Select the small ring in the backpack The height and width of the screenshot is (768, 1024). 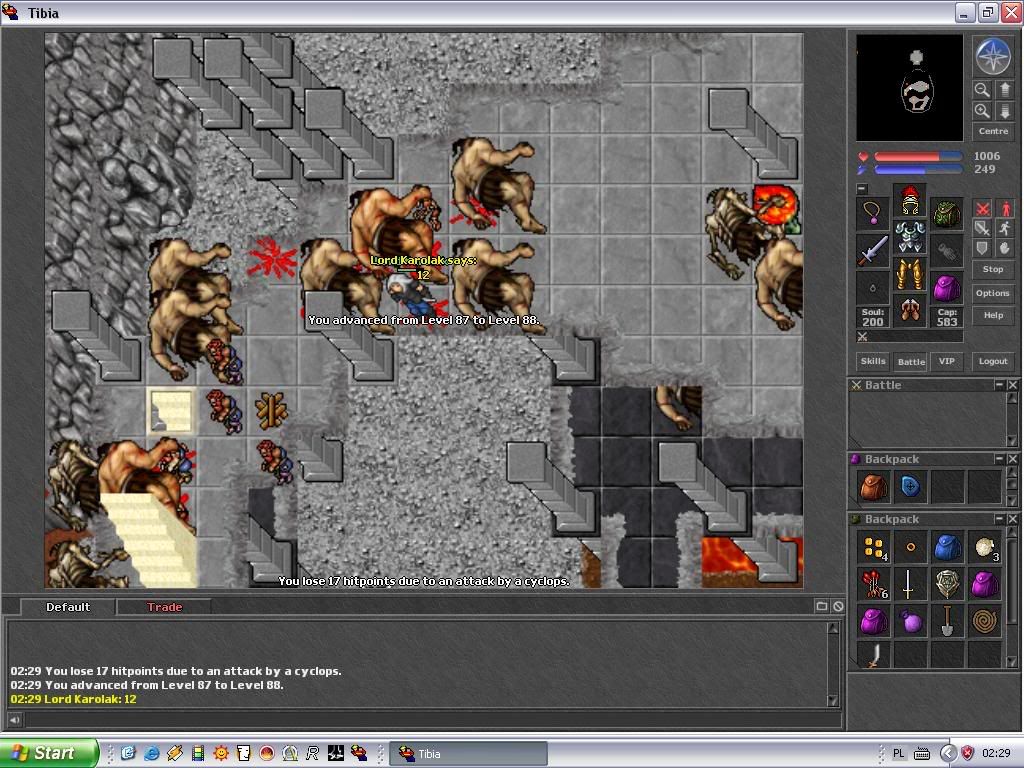pos(910,548)
